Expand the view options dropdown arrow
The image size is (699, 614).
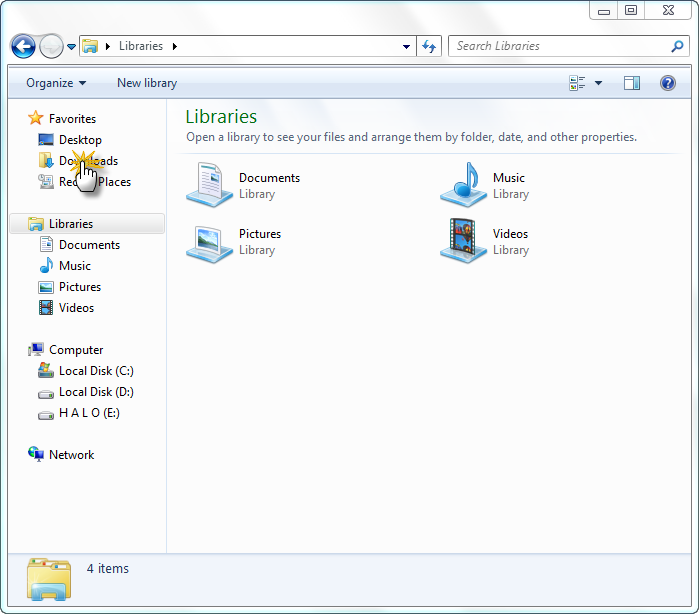tap(599, 83)
